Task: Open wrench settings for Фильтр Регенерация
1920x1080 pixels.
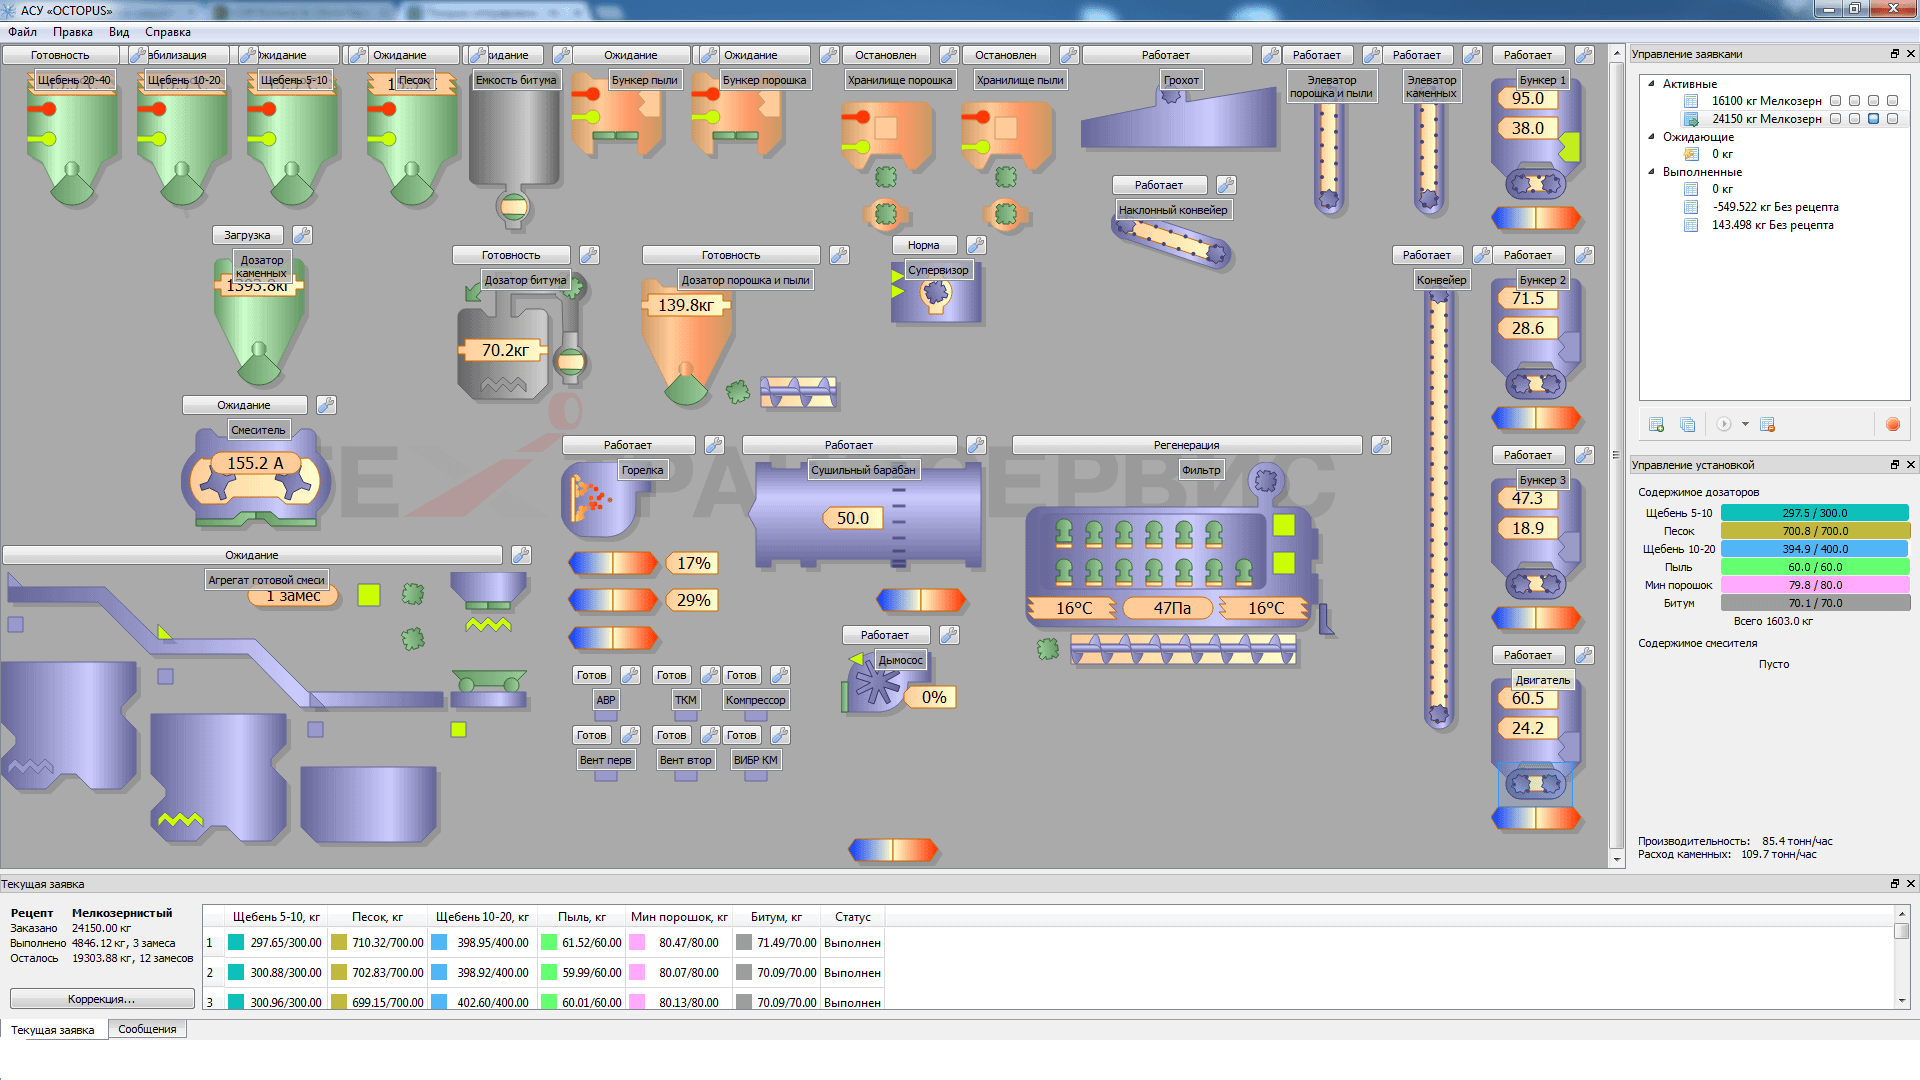Action: click(1381, 445)
